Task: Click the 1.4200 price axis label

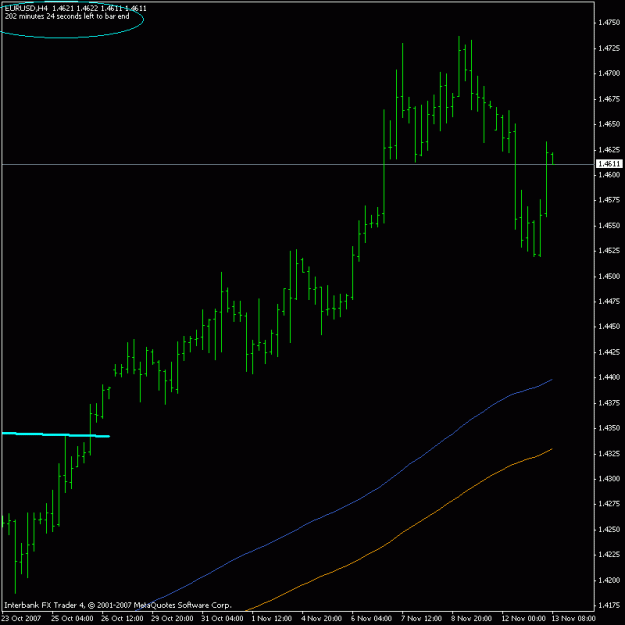Action: click(x=609, y=580)
